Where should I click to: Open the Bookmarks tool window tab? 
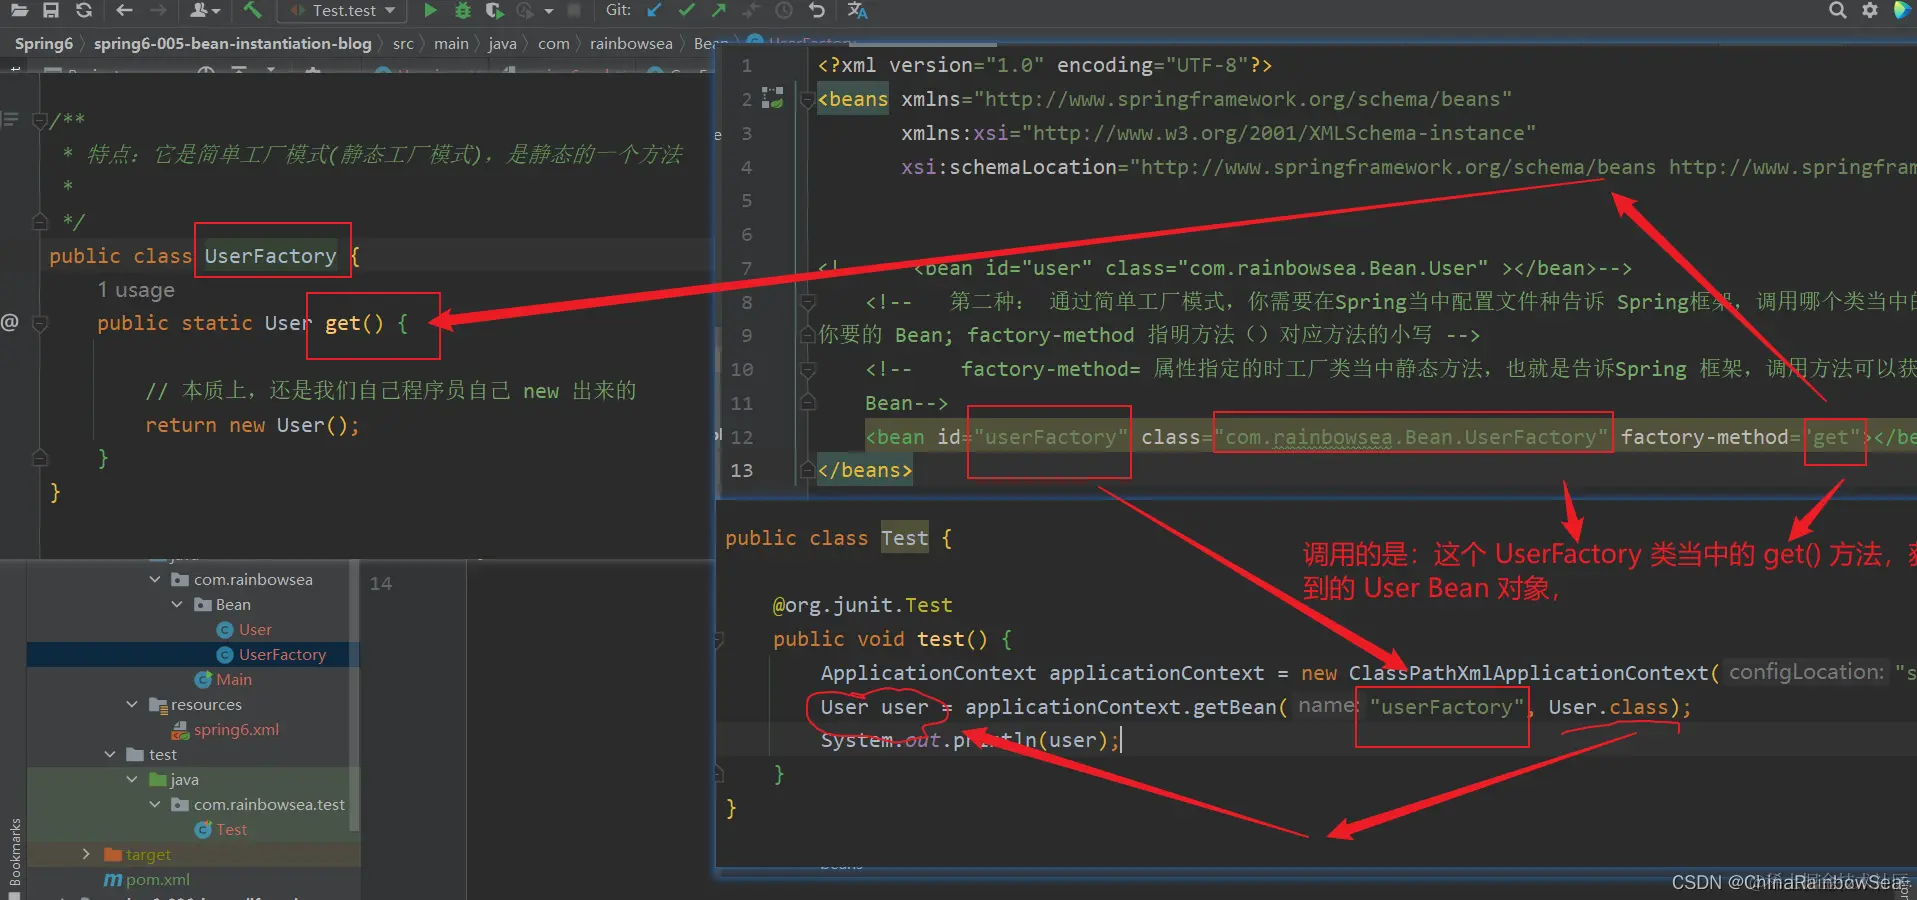pyautogui.click(x=14, y=852)
